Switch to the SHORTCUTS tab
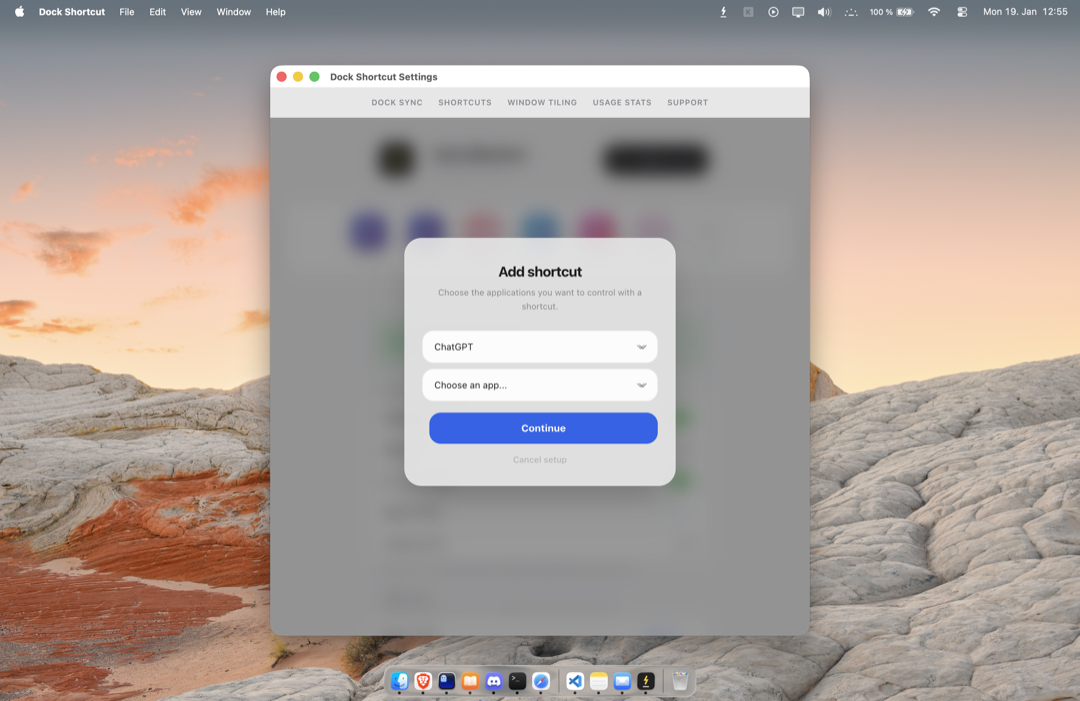 464,102
